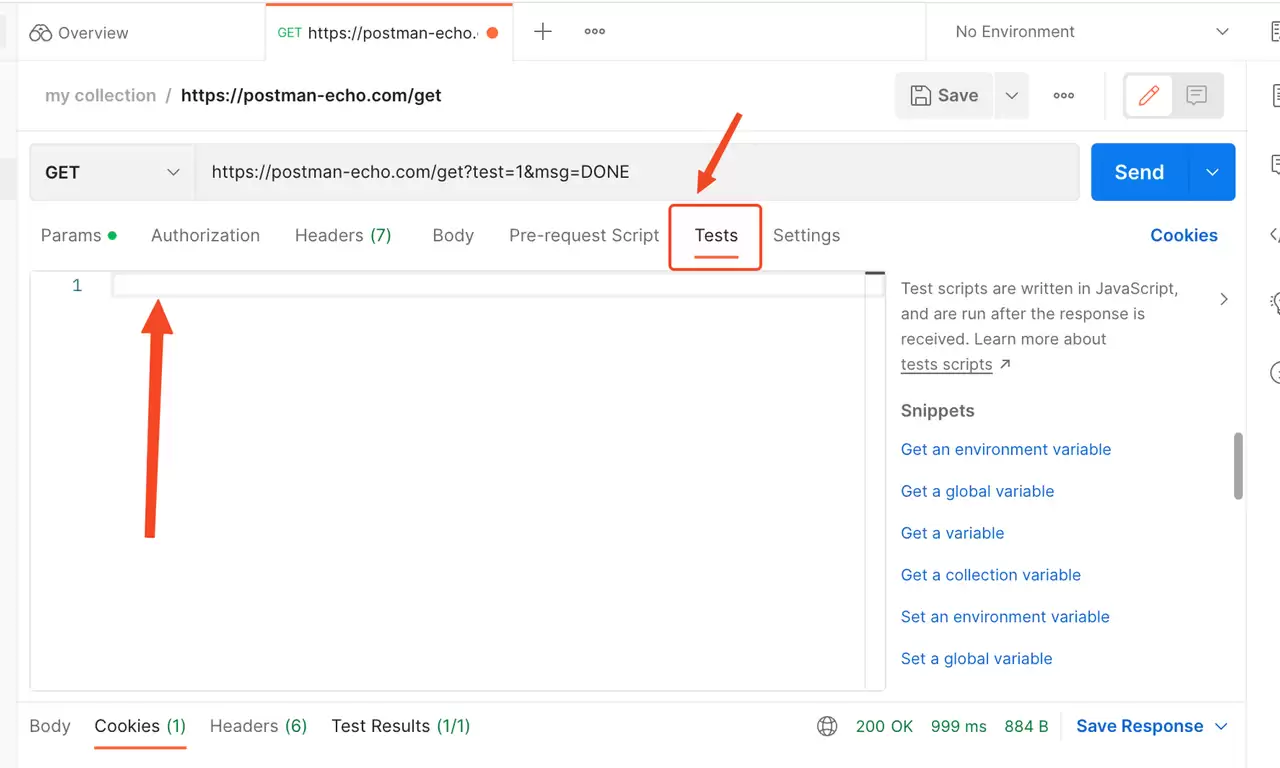1280x768 pixels.
Task: Expand the HTTP method GET dropdown
Action: pyautogui.click(x=112, y=172)
